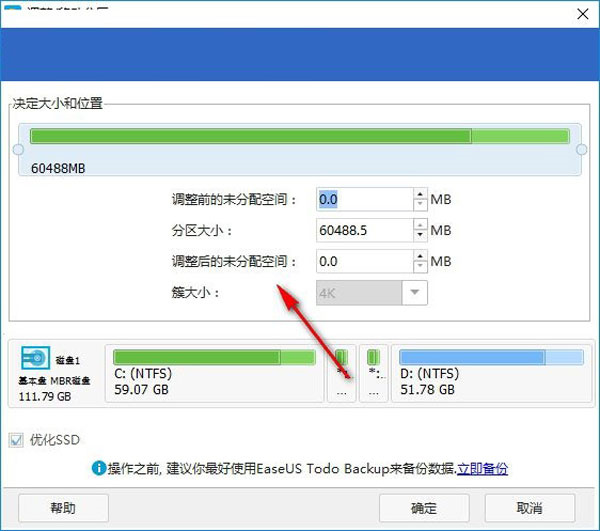Close the resize partition dialog

[x=582, y=14]
